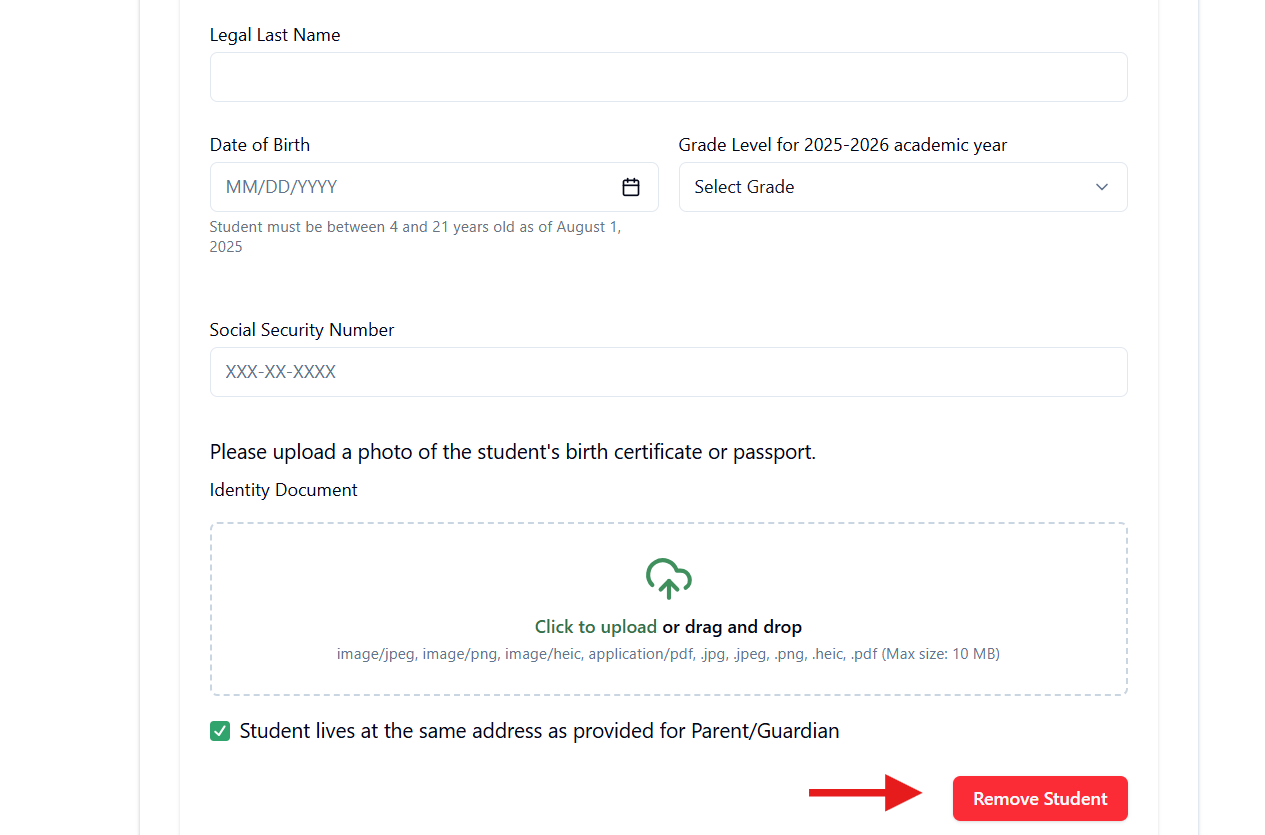This screenshot has height=835, width=1265.
Task: Click the MM/DD/YYYY date of birth field
Action: (x=434, y=187)
